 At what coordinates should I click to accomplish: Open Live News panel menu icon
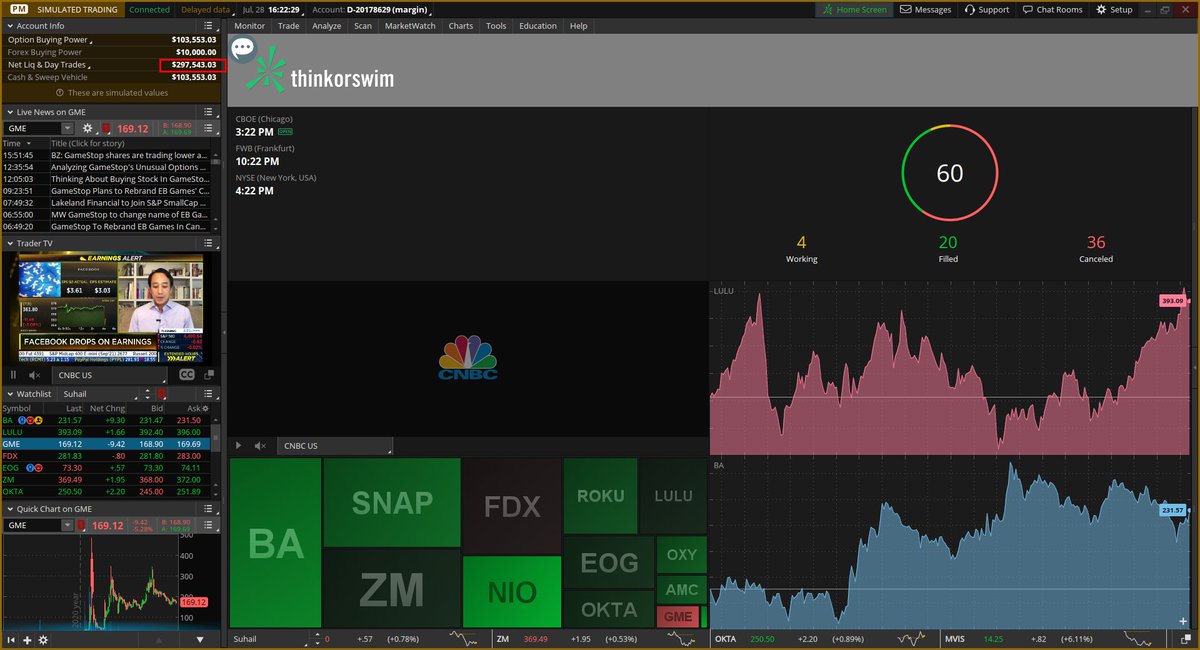208,112
